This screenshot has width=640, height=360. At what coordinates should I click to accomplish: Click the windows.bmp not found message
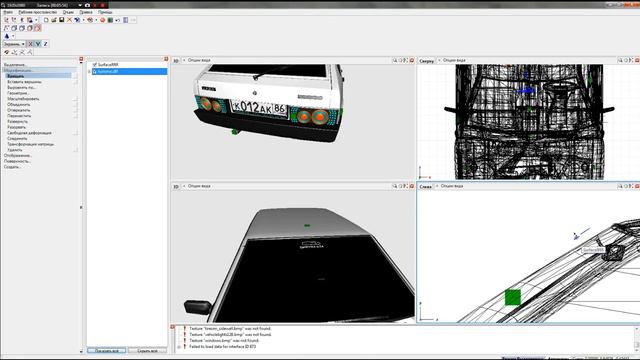224,340
